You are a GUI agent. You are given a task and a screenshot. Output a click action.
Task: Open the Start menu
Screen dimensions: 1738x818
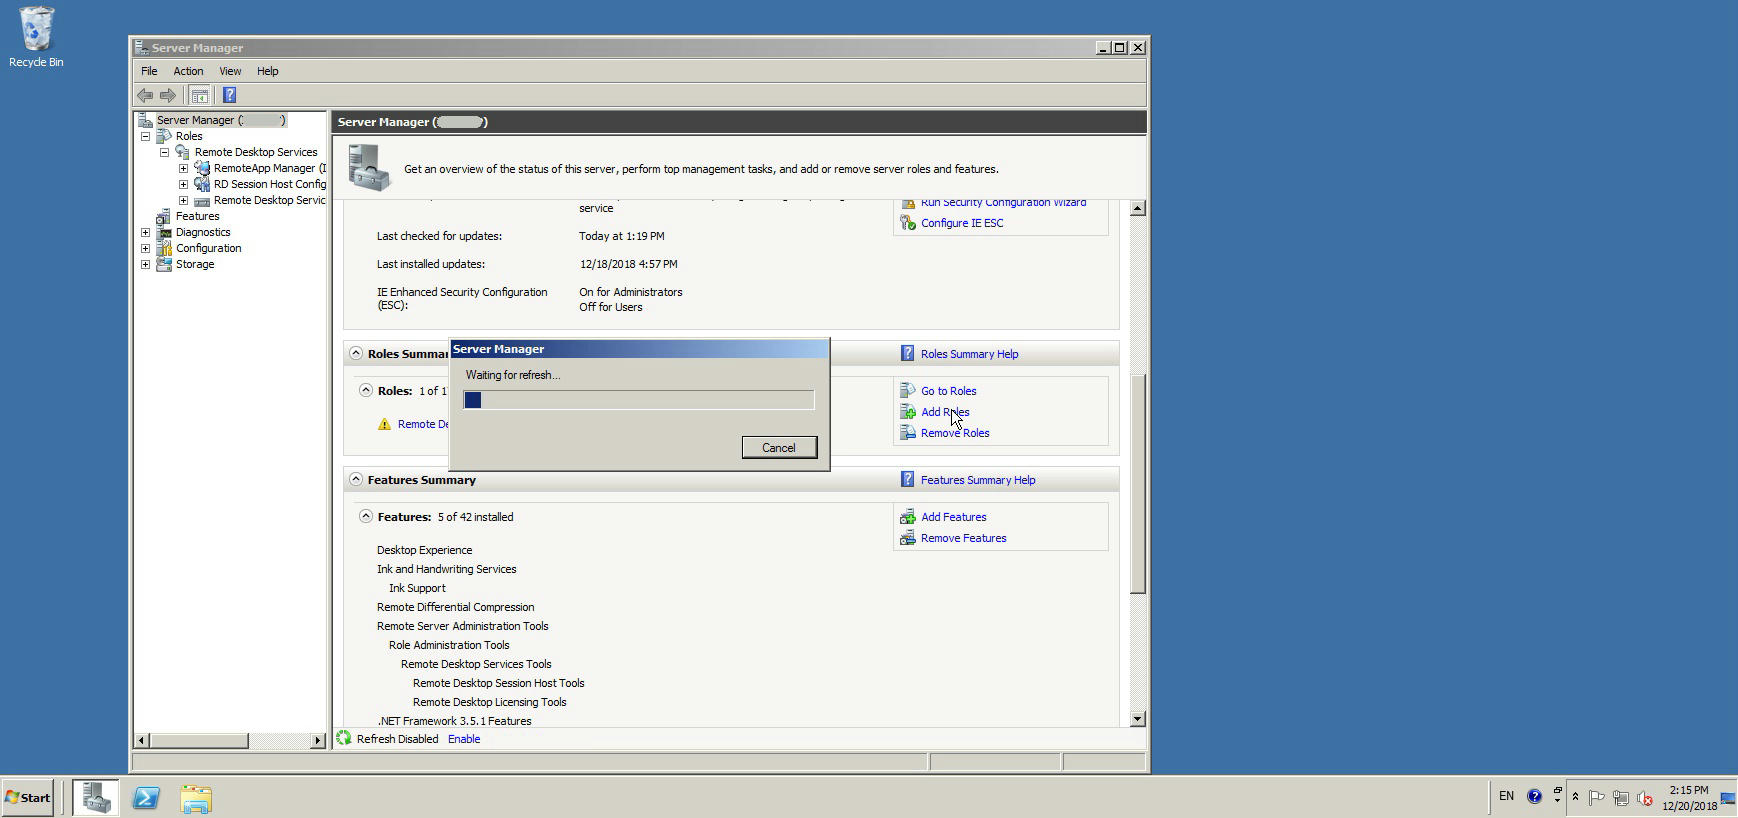[27, 797]
